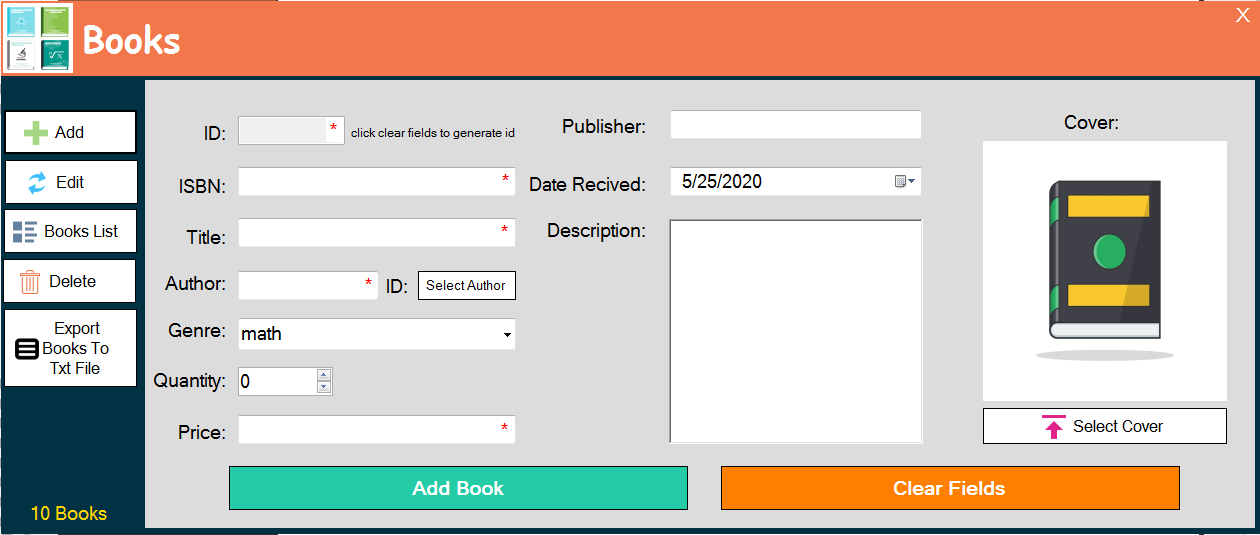Screen dimensions: 1260x535
Task: Click inside the Publisher input field
Action: [x=795, y=125]
